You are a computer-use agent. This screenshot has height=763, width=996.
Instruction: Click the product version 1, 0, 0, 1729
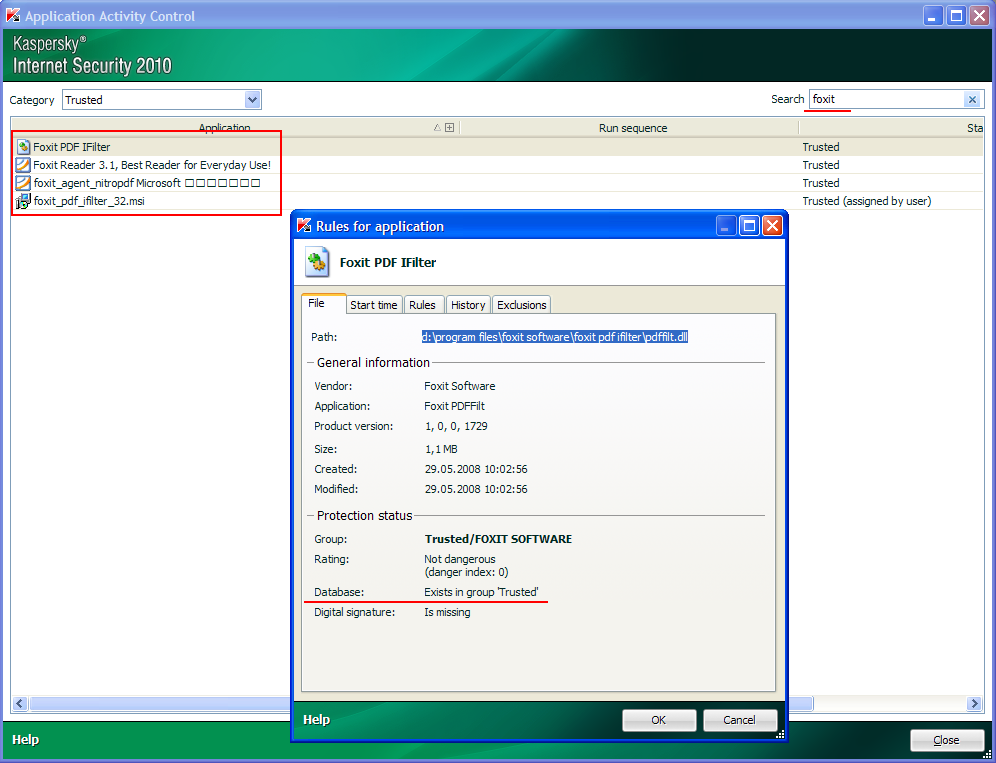tap(456, 426)
